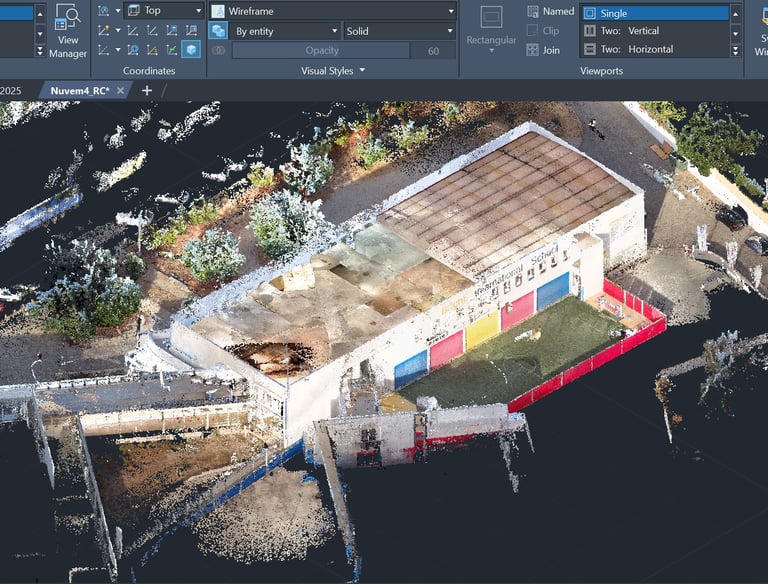Select Two: Horizontal viewport configuration
Image resolution: width=768 pixels, height=584 pixels.
[x=636, y=49]
